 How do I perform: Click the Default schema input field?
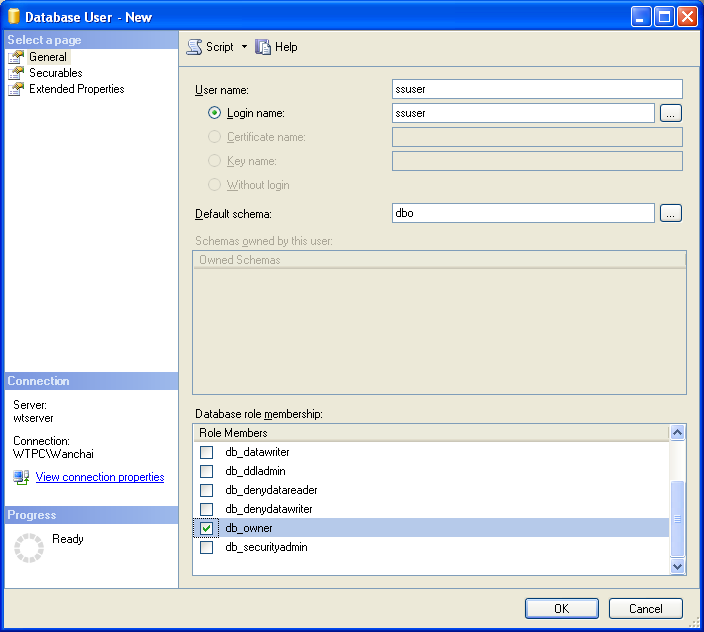(x=523, y=213)
